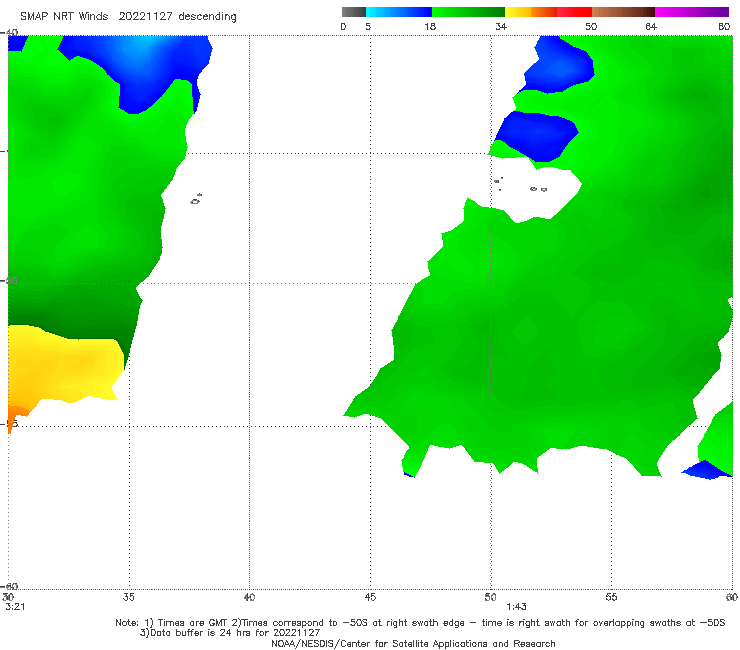The width and height of the screenshot is (740, 650).
Task: Click the latitude axis label '-40'
Action: 9,33
